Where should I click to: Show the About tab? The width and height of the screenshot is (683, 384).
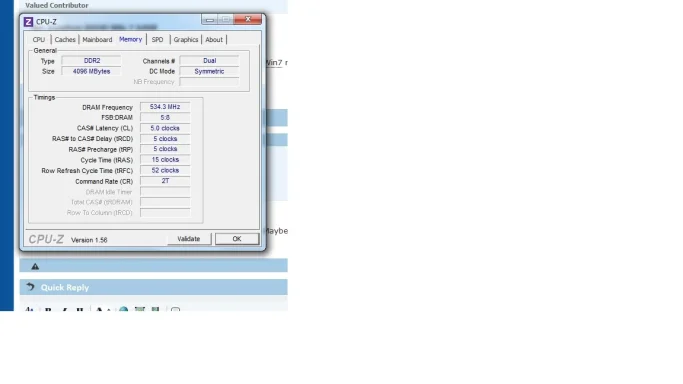click(x=214, y=40)
